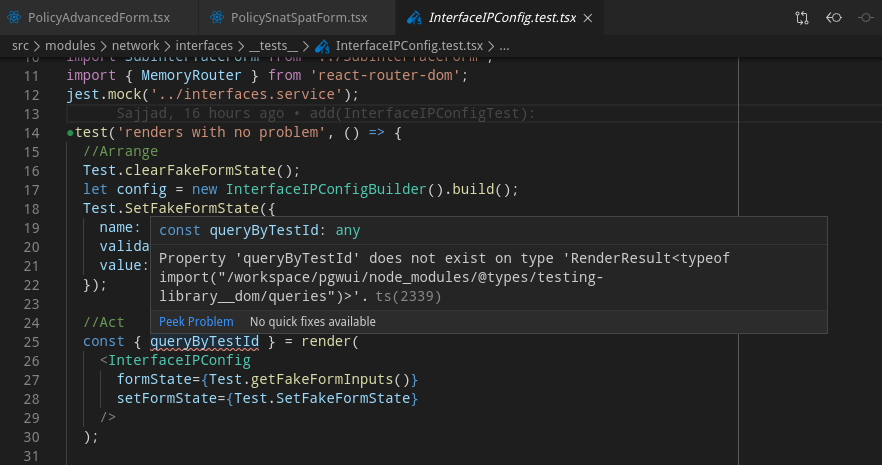Viewport: 882px width, 465px height.
Task: Click 'react-router-dom' string on line 11
Action: tap(385, 75)
